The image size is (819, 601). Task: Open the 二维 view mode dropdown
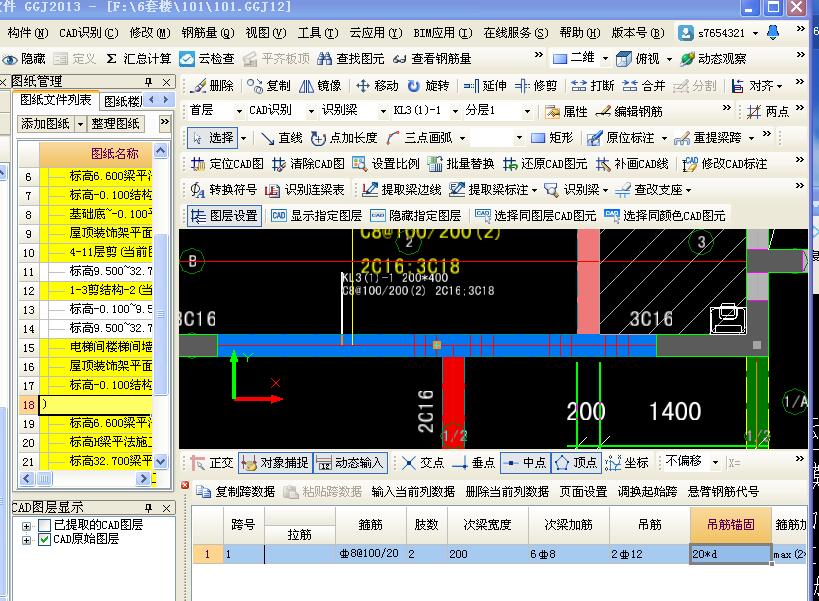point(605,58)
